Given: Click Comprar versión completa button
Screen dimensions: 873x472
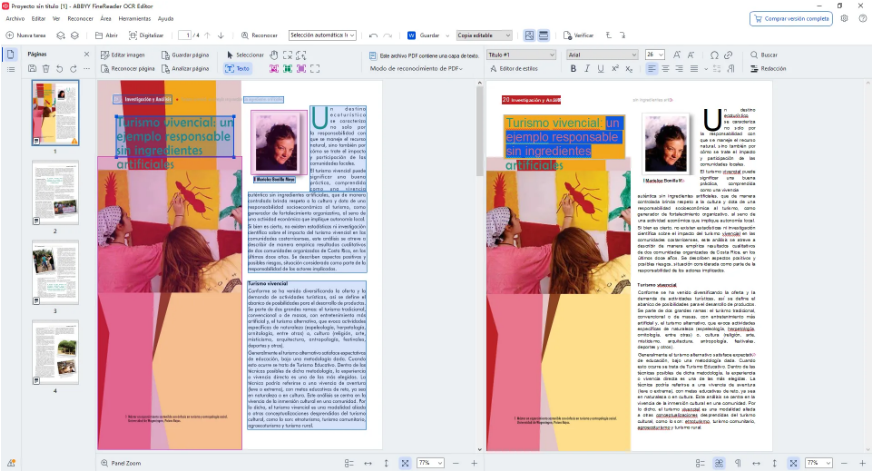Looking at the screenshot, I should coord(791,18).
